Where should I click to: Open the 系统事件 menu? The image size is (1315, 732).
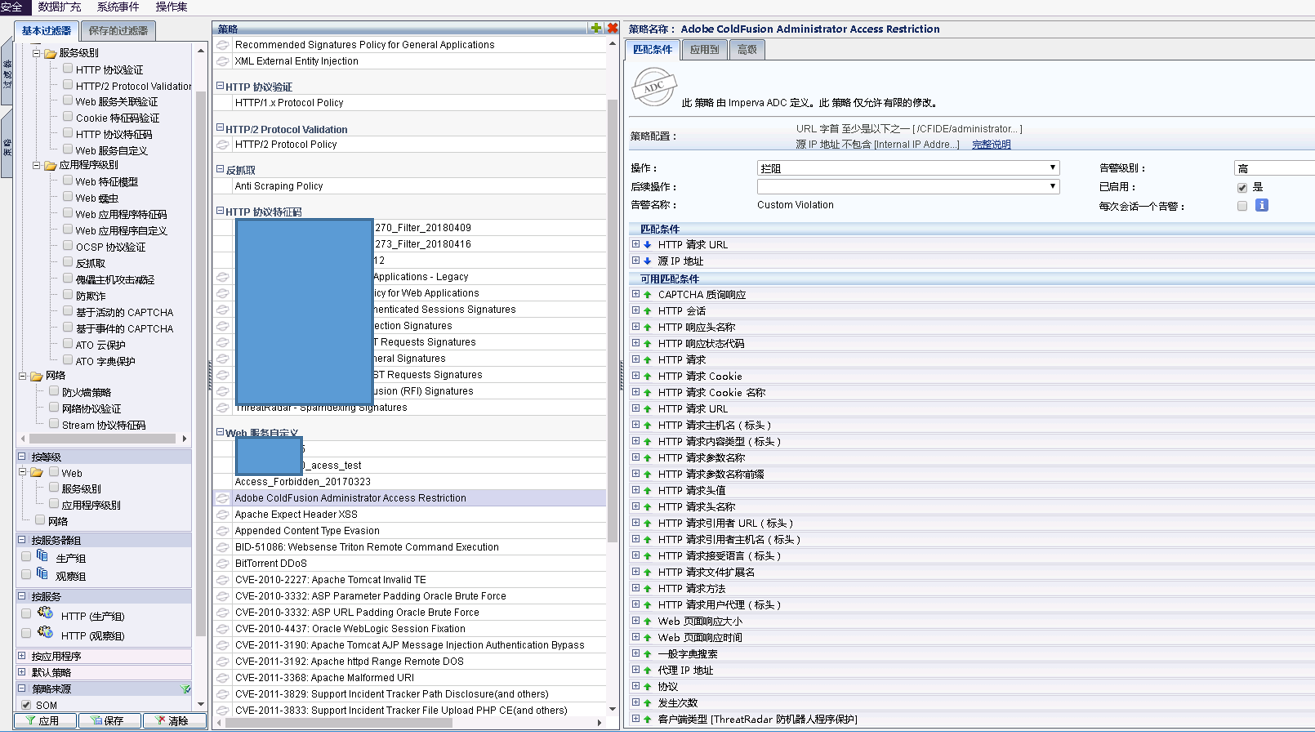pos(118,7)
